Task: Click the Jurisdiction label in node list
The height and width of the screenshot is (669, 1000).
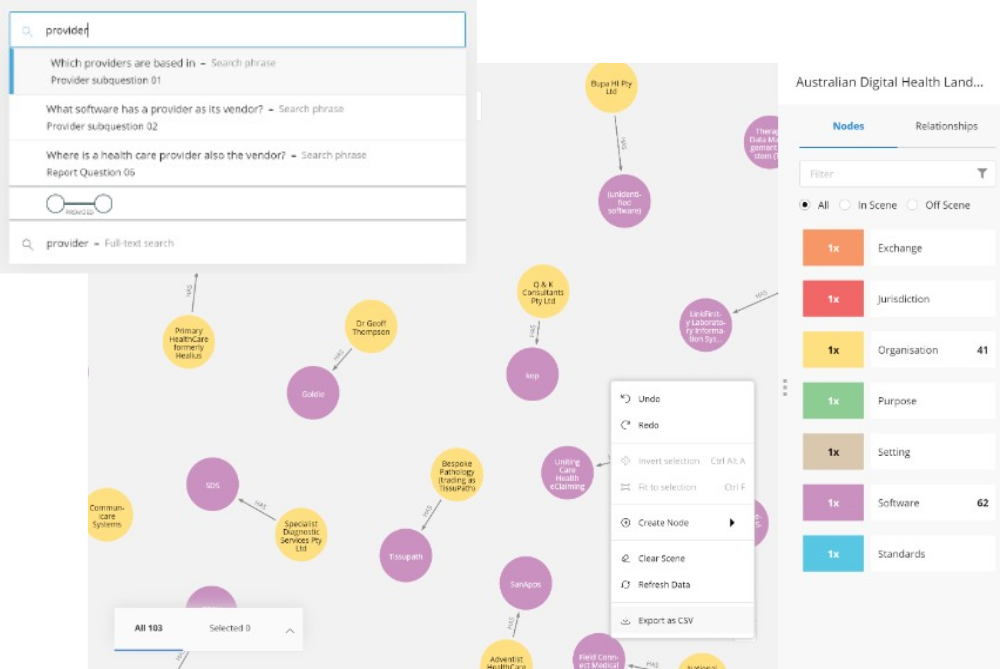Action: 903,299
